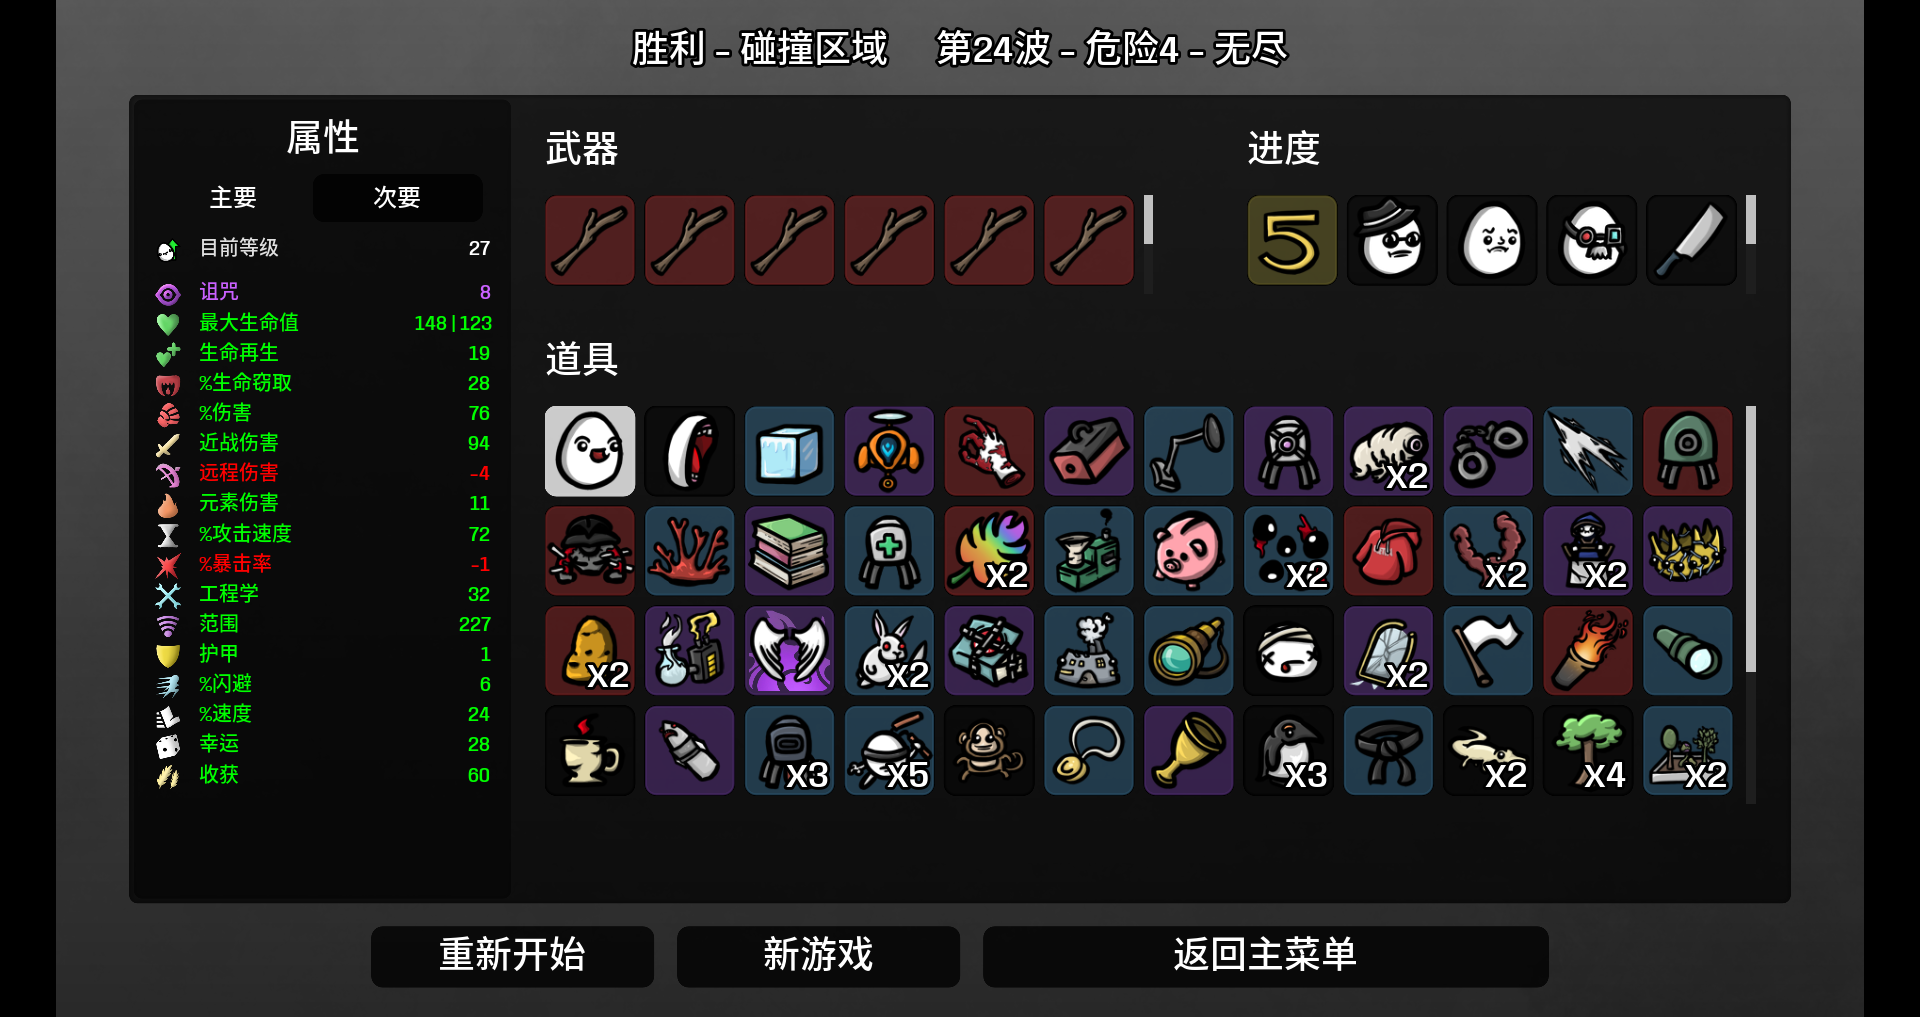The image size is (1920, 1017).
Task: Click 返回主菜单 to return to menu
Action: [1265, 956]
